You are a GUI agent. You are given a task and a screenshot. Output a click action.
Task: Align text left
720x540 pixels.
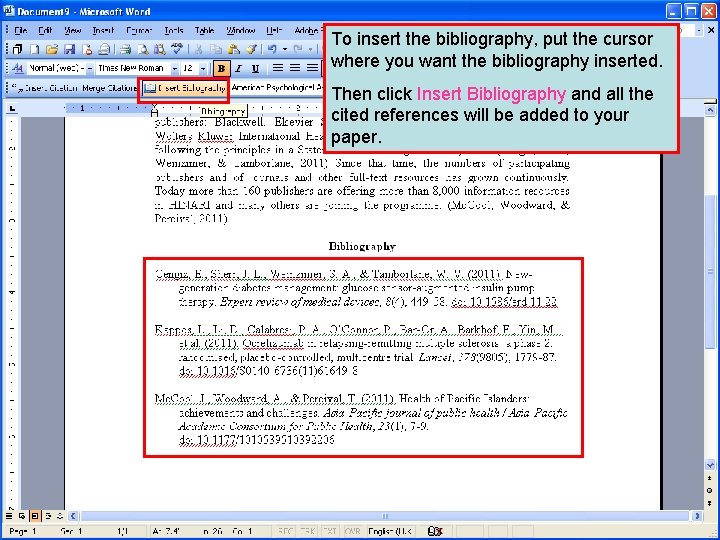click(277, 68)
